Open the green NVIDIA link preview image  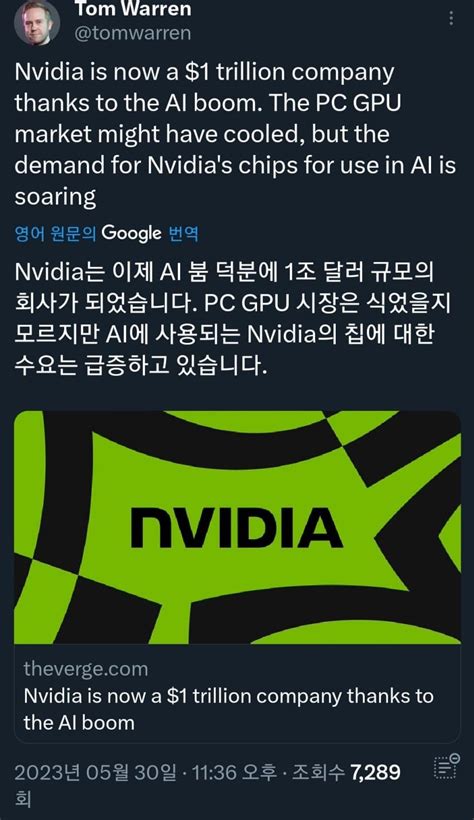[x=238, y=527]
